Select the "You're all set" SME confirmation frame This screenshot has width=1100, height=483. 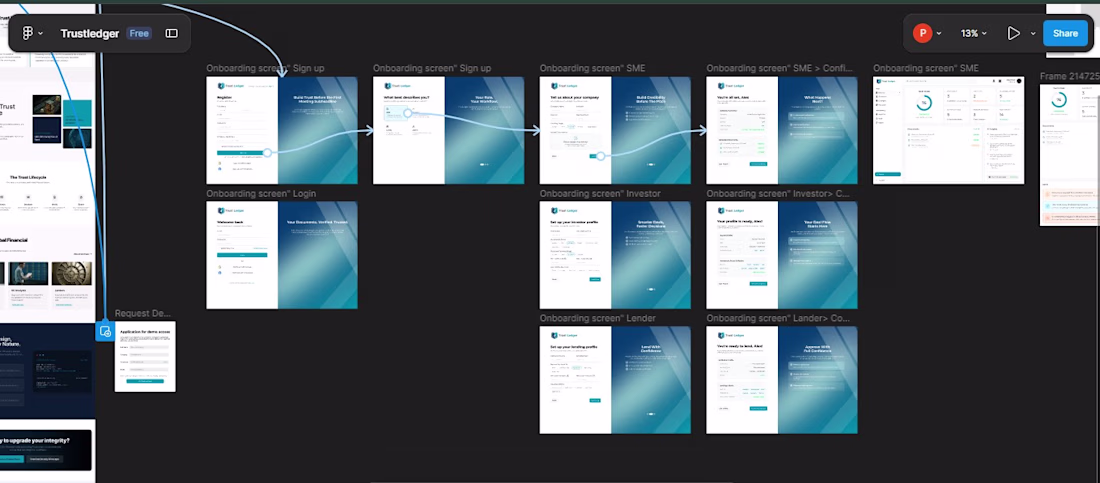782,130
